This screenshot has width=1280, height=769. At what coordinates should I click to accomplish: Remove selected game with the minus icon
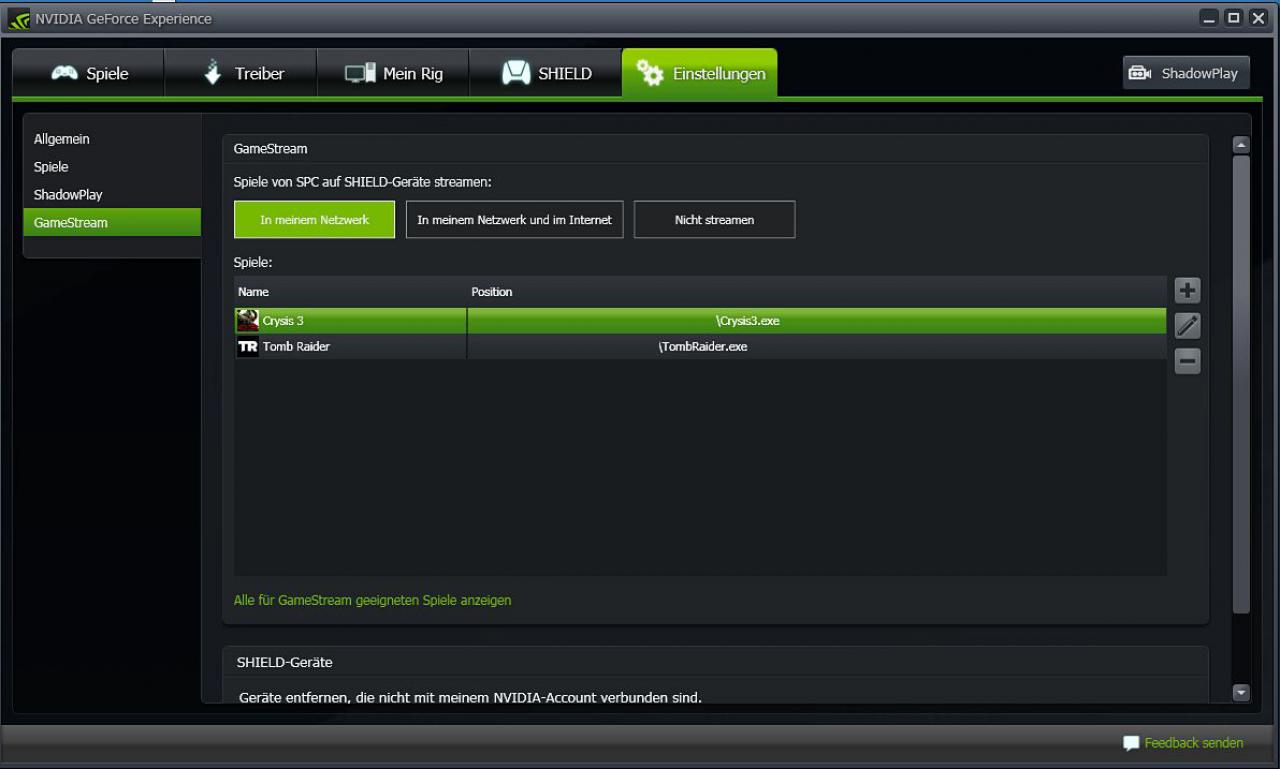click(x=1187, y=361)
